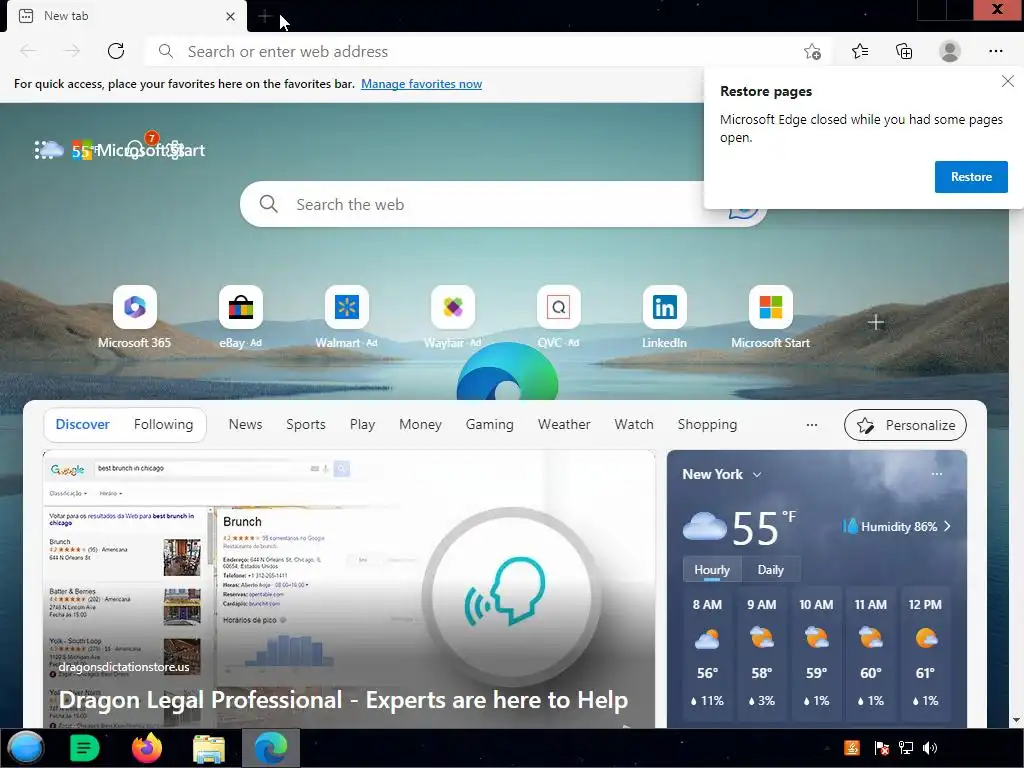Open a new tab with the plus button
Image resolution: width=1024 pixels, height=768 pixels.
(x=264, y=16)
